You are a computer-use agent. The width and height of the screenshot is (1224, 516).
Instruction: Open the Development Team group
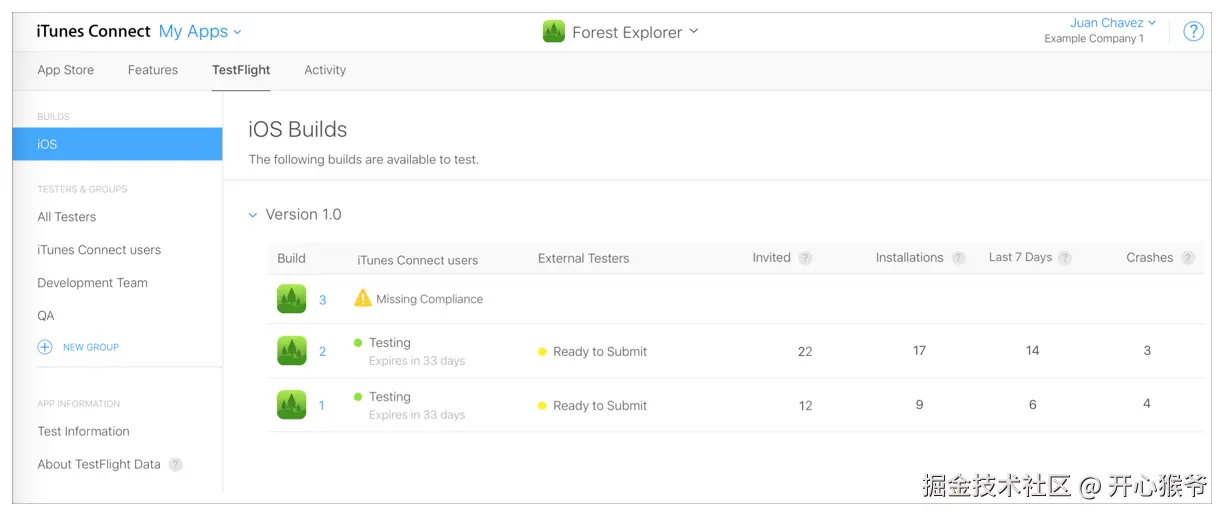click(x=93, y=283)
